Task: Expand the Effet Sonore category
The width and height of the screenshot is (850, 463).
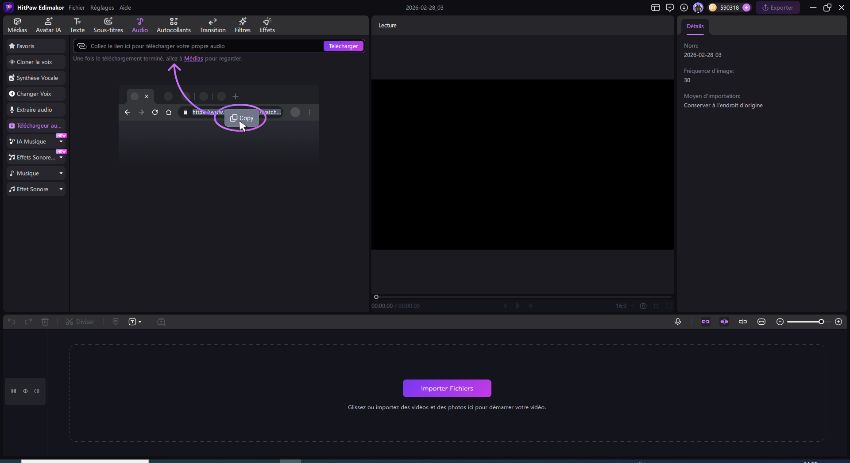Action: 60,189
